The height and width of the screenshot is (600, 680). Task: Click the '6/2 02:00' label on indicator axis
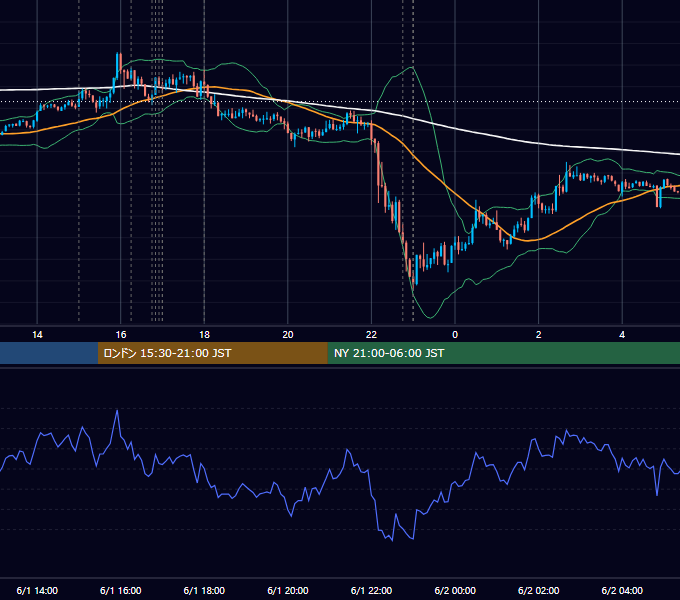[x=539, y=590]
